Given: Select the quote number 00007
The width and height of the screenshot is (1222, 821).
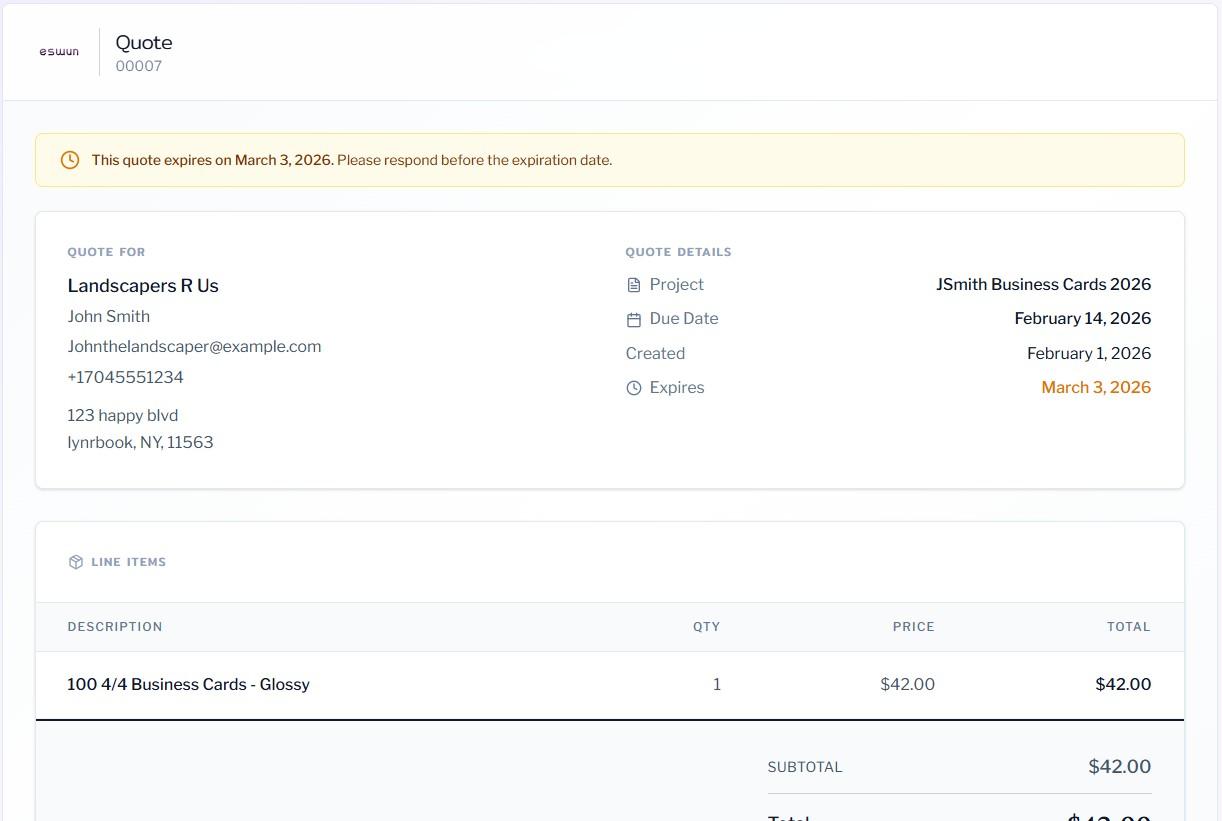Looking at the screenshot, I should pos(139,66).
